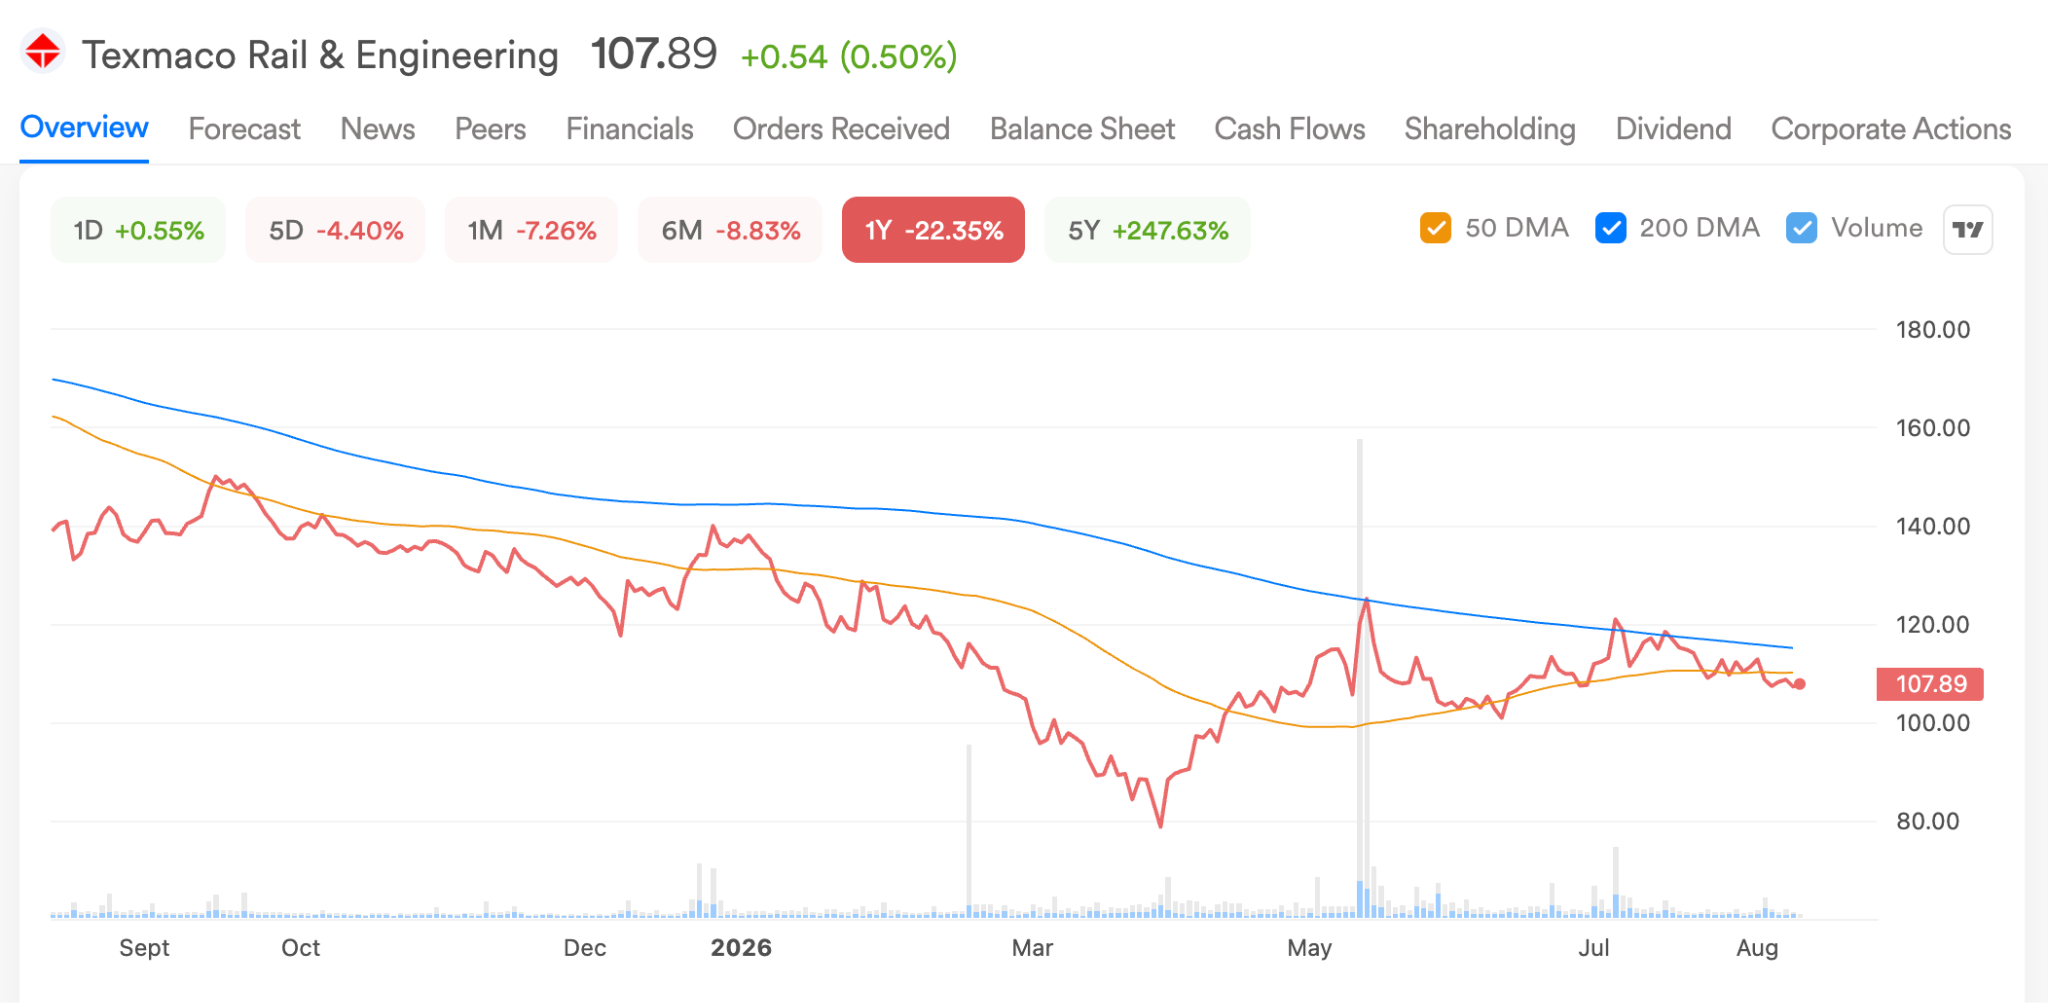Switch to the Forecast tab

(x=244, y=129)
